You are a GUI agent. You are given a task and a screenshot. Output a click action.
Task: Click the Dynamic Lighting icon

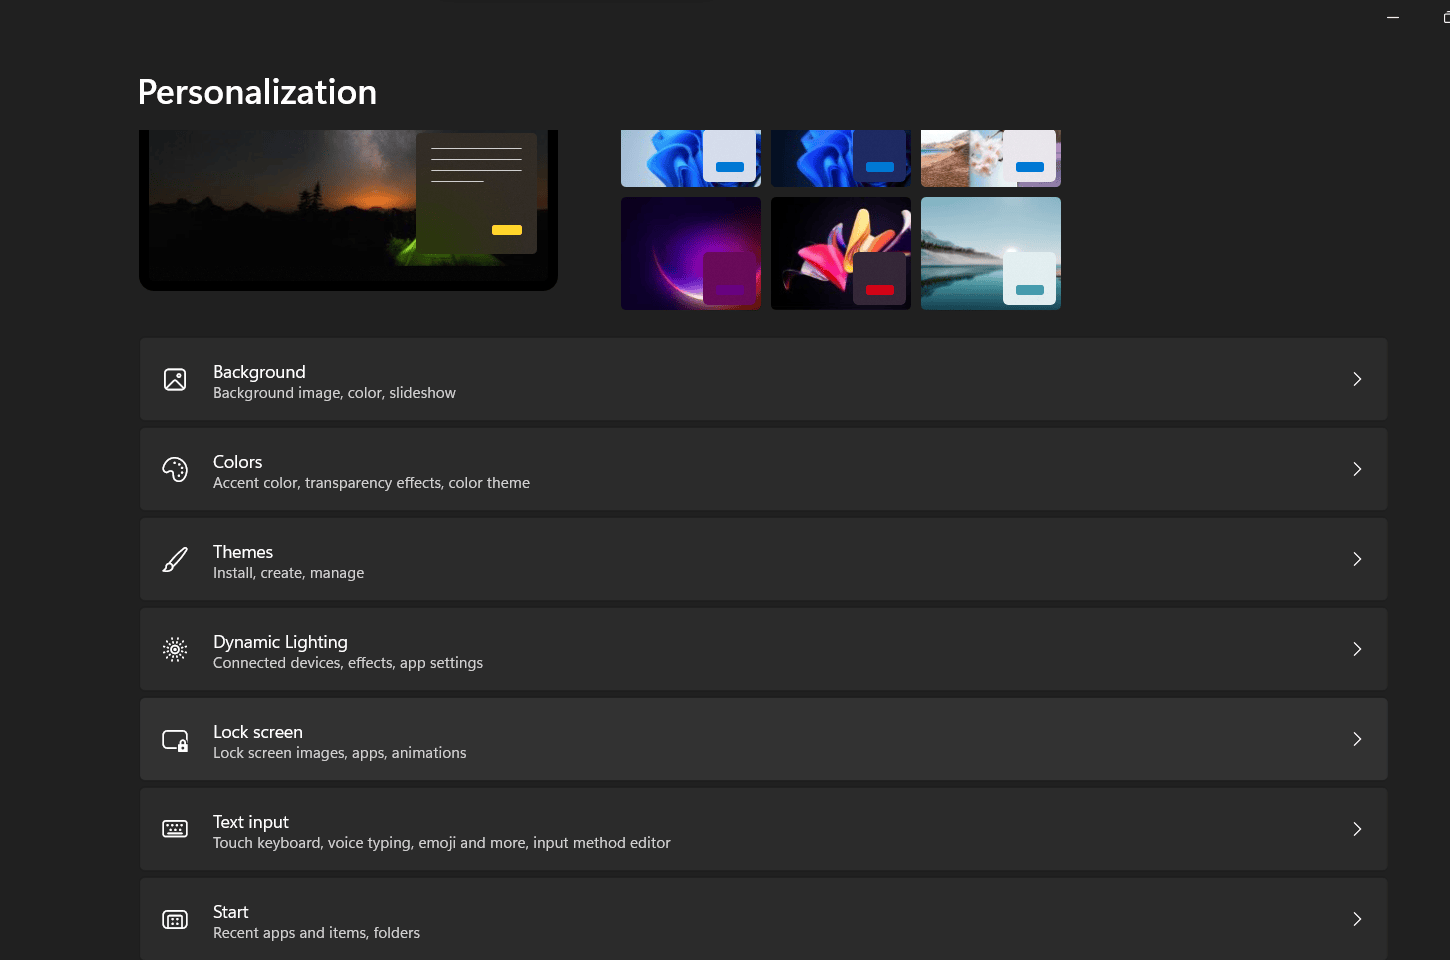(x=175, y=649)
